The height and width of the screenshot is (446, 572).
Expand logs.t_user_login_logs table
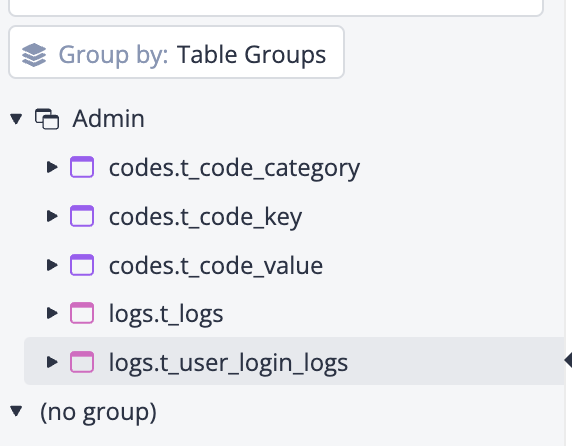[x=53, y=362]
